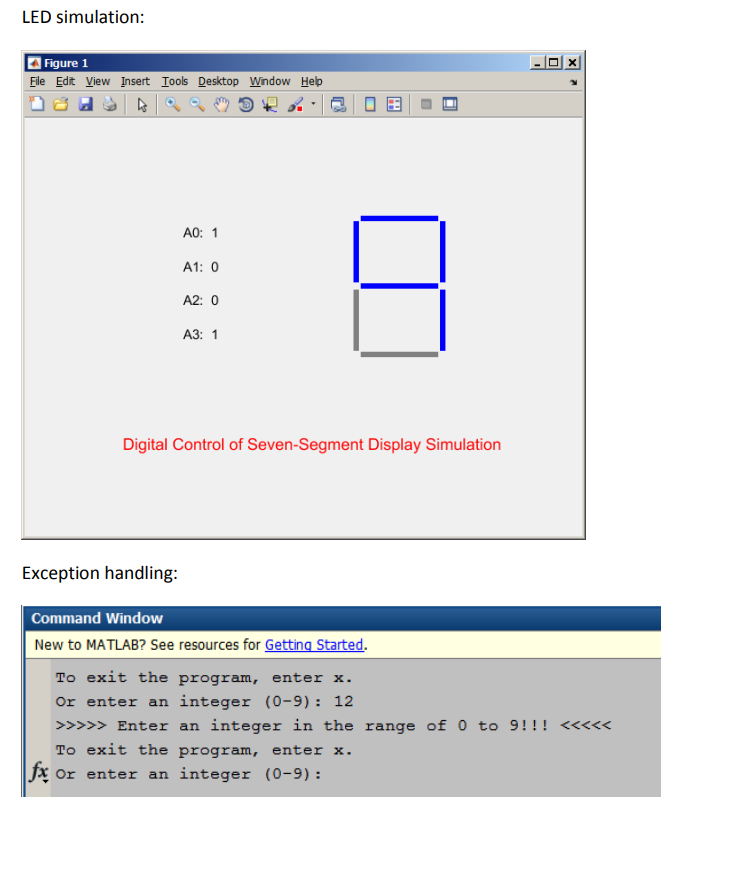Click the last 'Or enter an integer (0-9):' prompt
This screenshot has height=884, width=750.
point(188,774)
